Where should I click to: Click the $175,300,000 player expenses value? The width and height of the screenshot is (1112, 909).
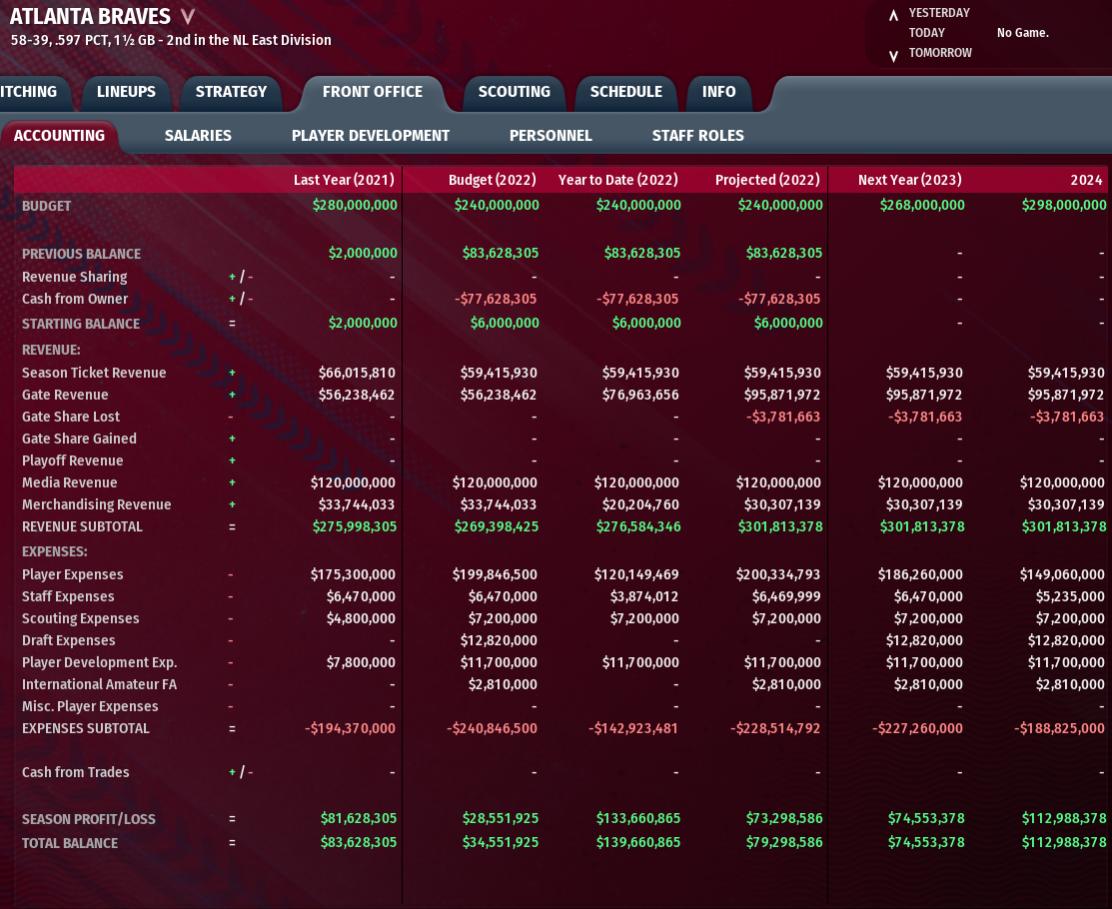352,574
